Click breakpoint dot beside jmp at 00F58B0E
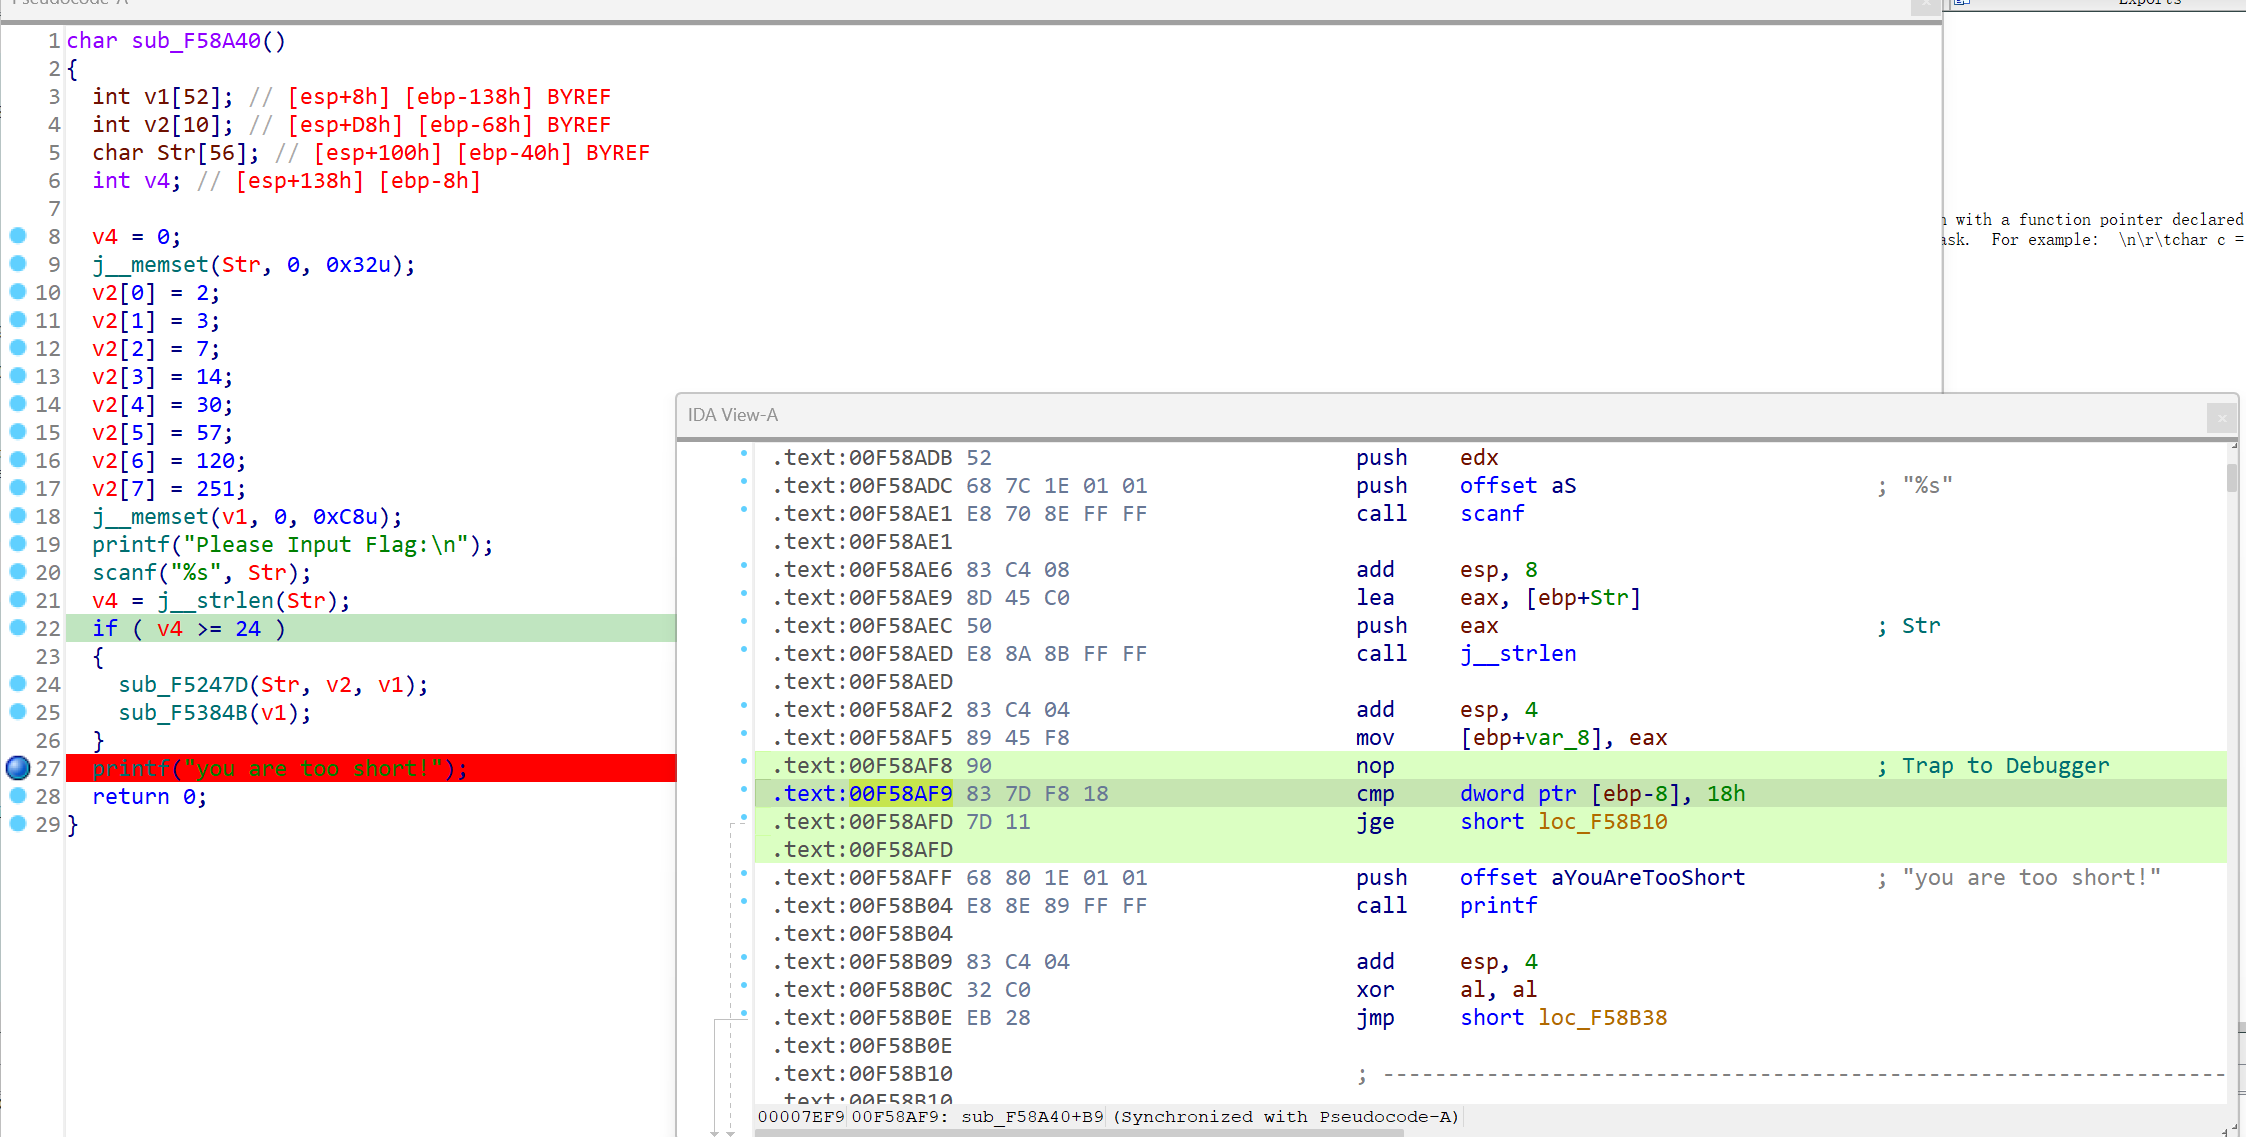The width and height of the screenshot is (2246, 1137). click(744, 1014)
